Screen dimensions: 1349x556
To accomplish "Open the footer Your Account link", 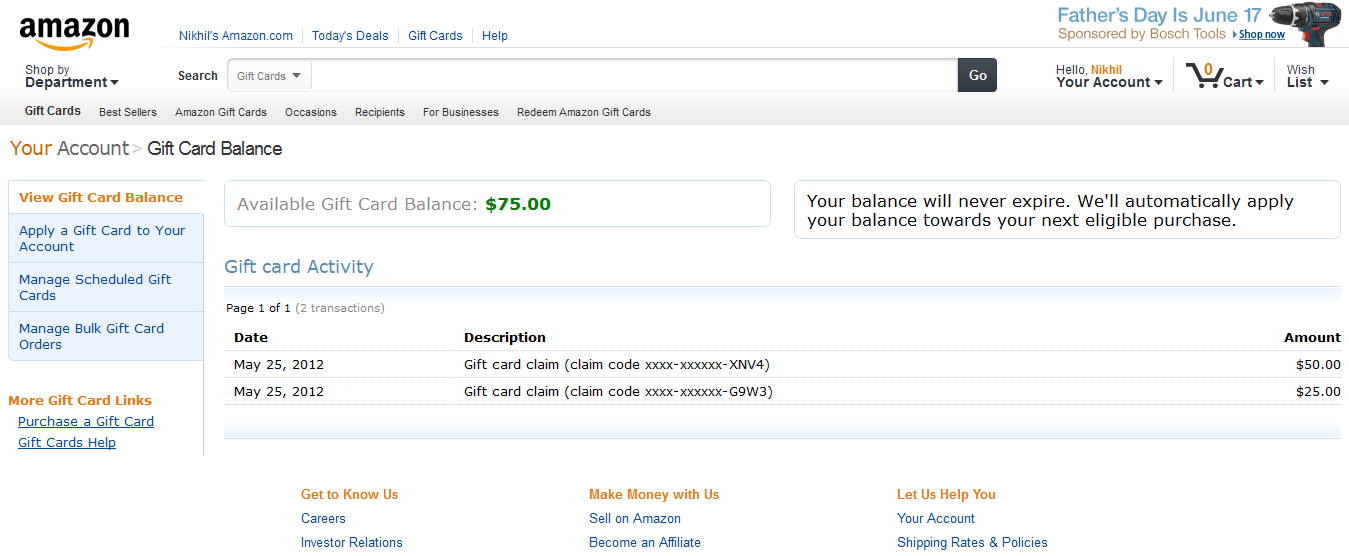I will coord(936,518).
